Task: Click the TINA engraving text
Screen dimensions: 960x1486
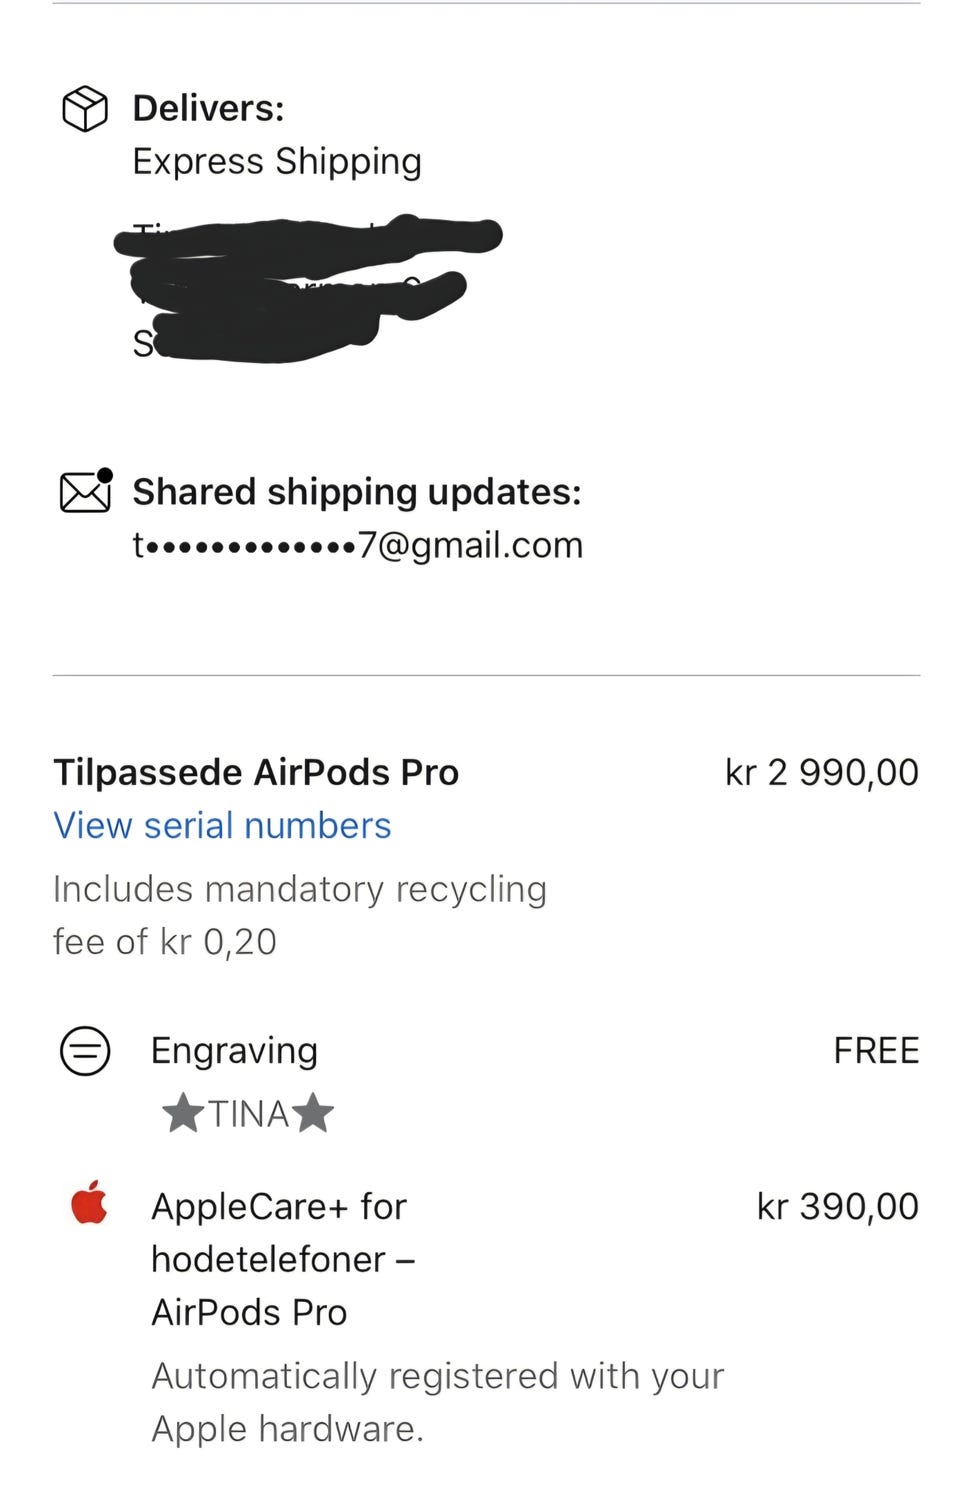Action: [x=248, y=1114]
